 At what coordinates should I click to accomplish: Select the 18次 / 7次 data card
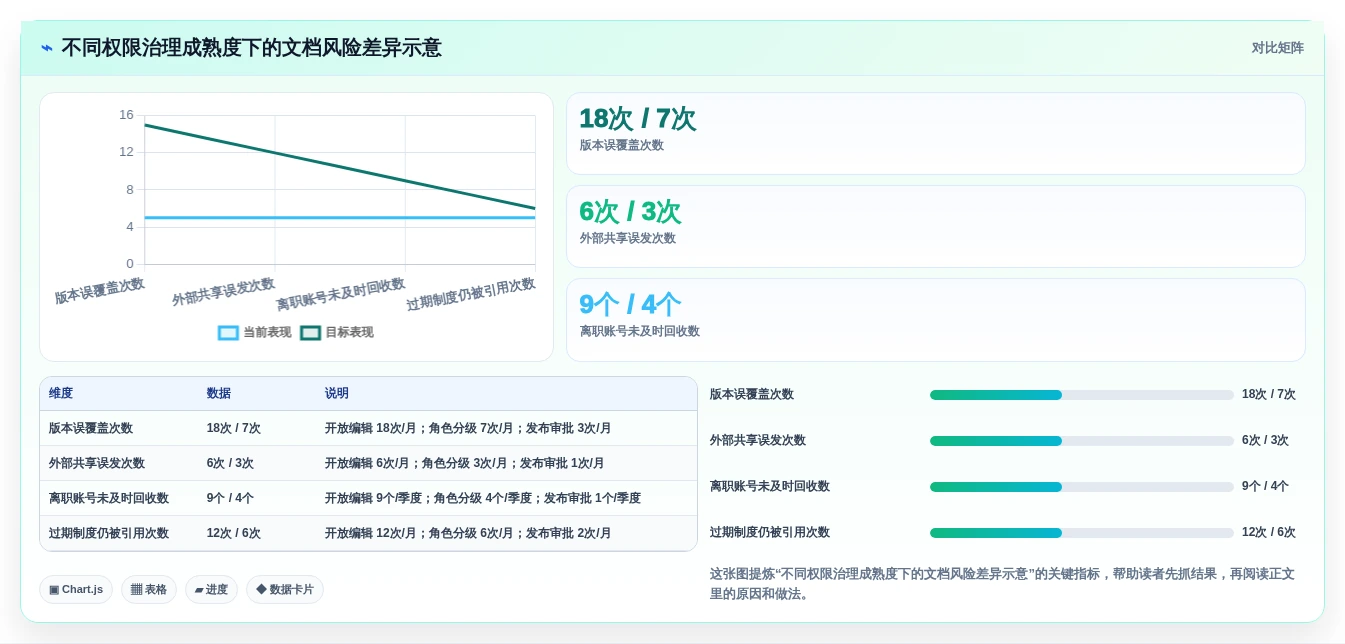[x=935, y=133]
